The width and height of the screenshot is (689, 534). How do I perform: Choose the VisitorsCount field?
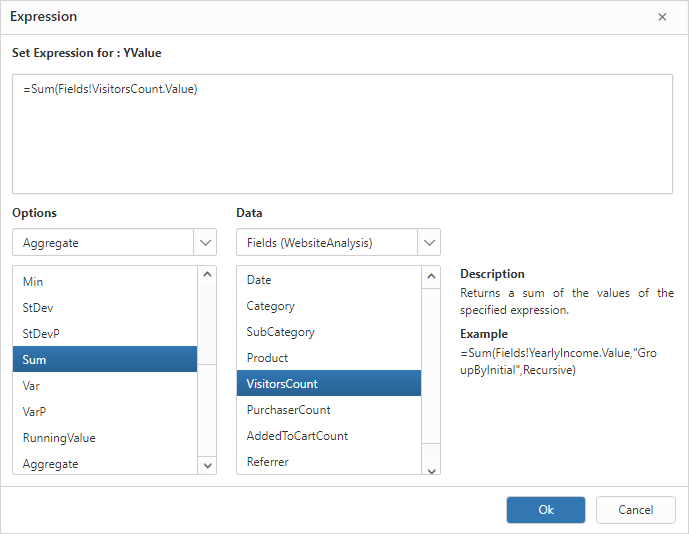tap(329, 383)
